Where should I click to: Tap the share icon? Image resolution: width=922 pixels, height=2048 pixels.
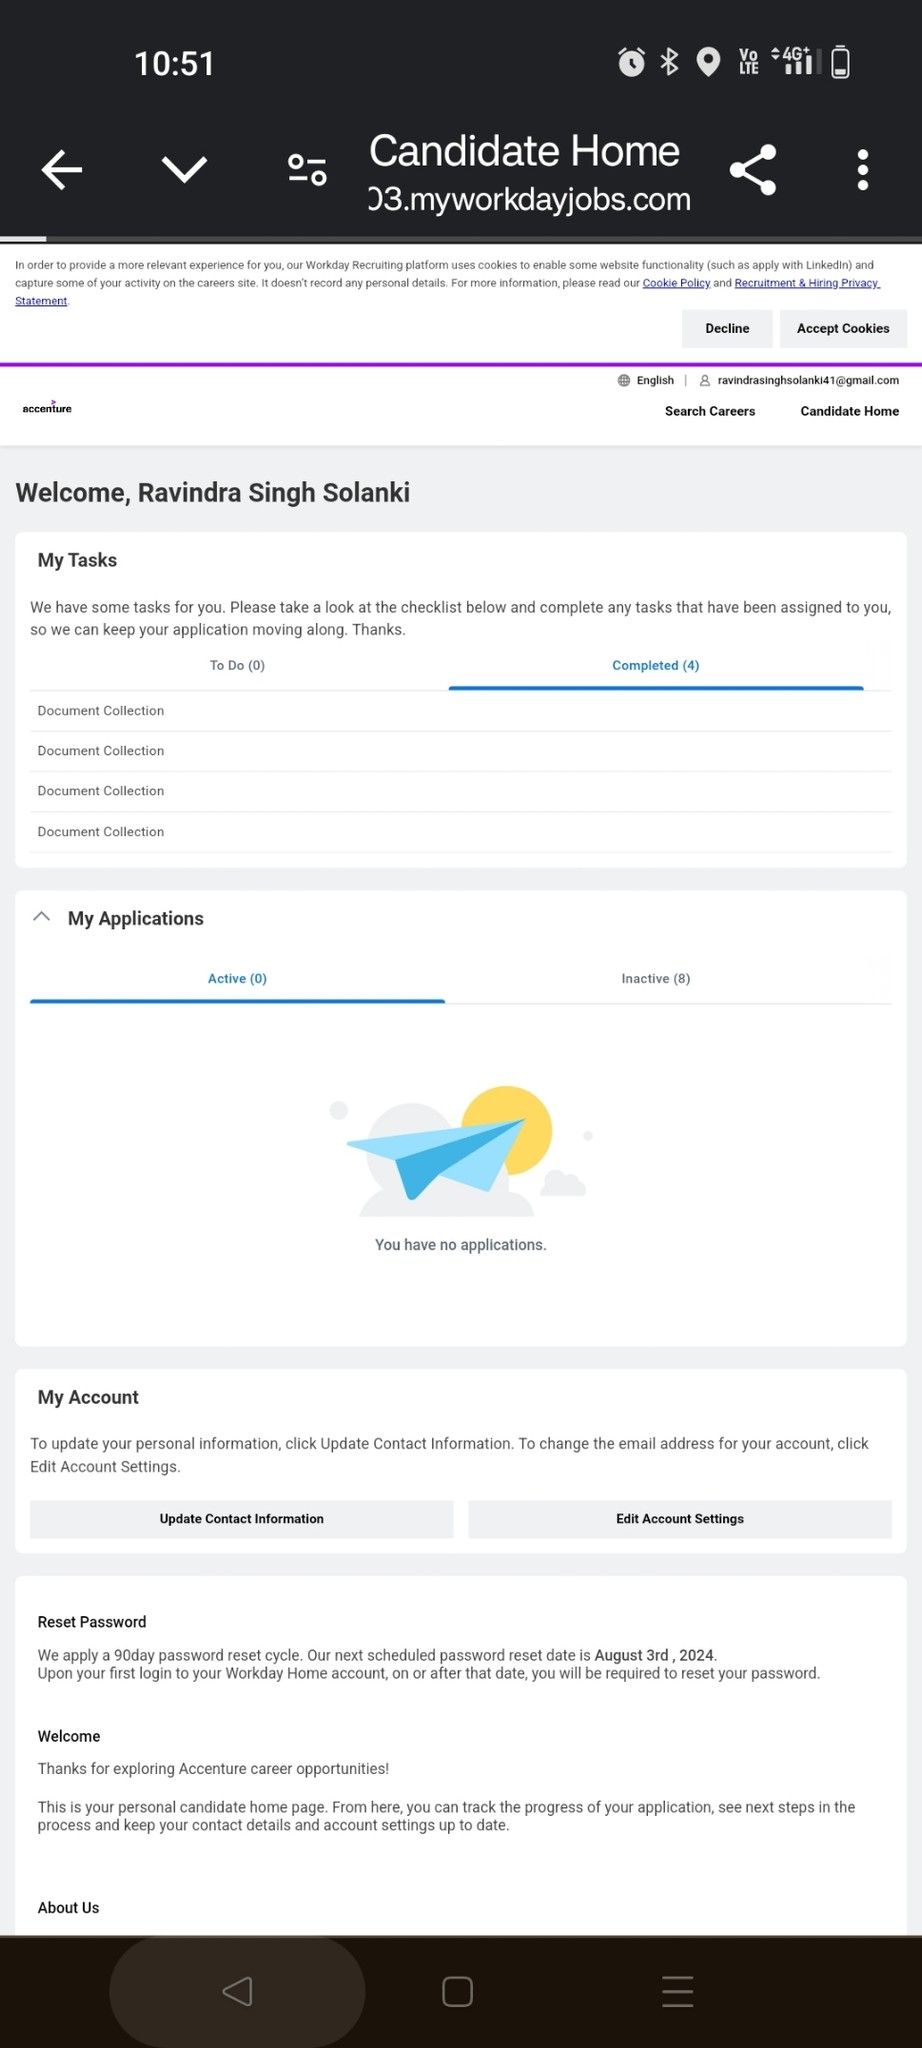coord(753,170)
